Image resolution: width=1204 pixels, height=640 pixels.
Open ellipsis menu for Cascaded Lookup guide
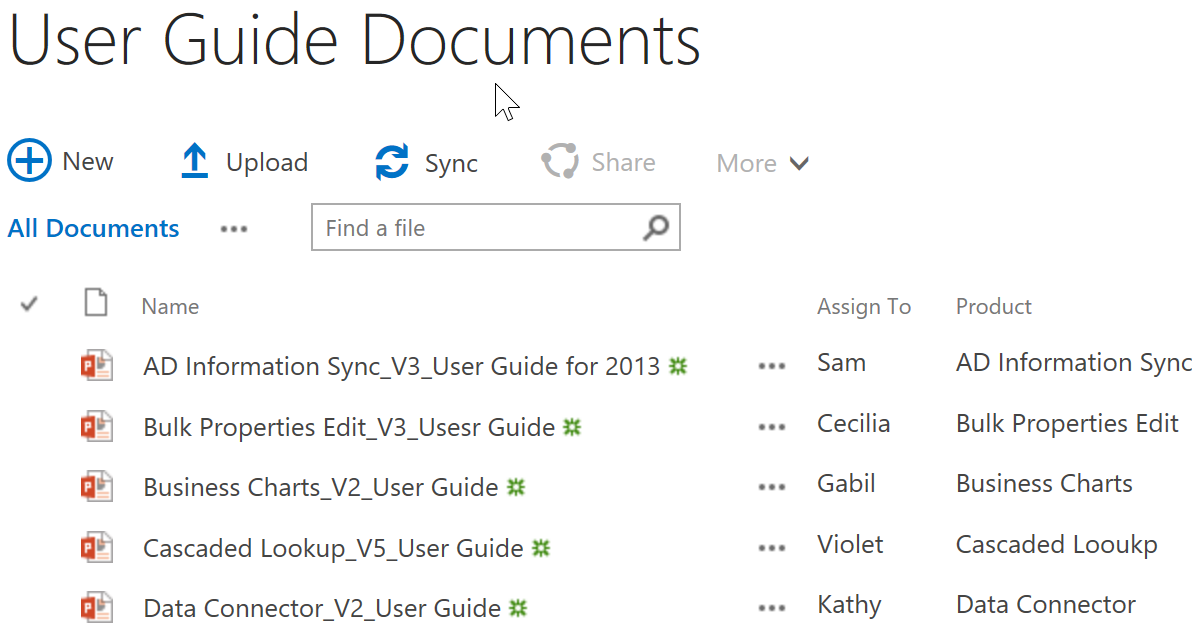[771, 548]
